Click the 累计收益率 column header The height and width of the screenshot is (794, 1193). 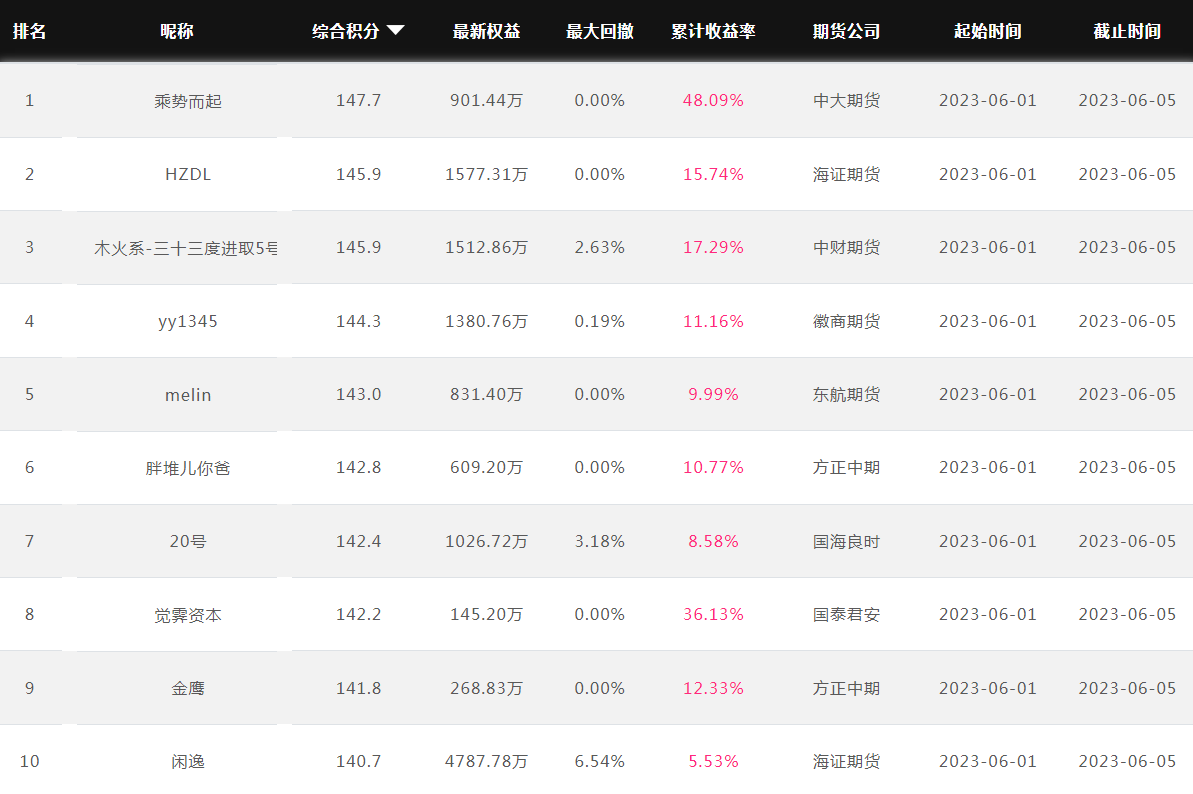[x=713, y=31]
